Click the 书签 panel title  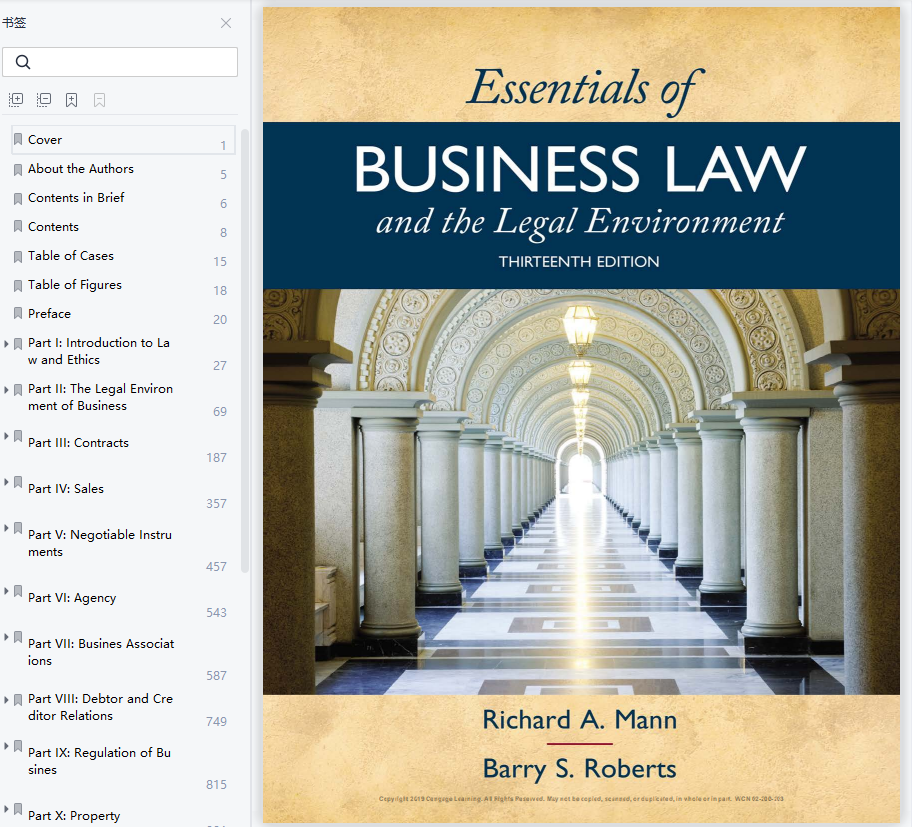[x=14, y=23]
